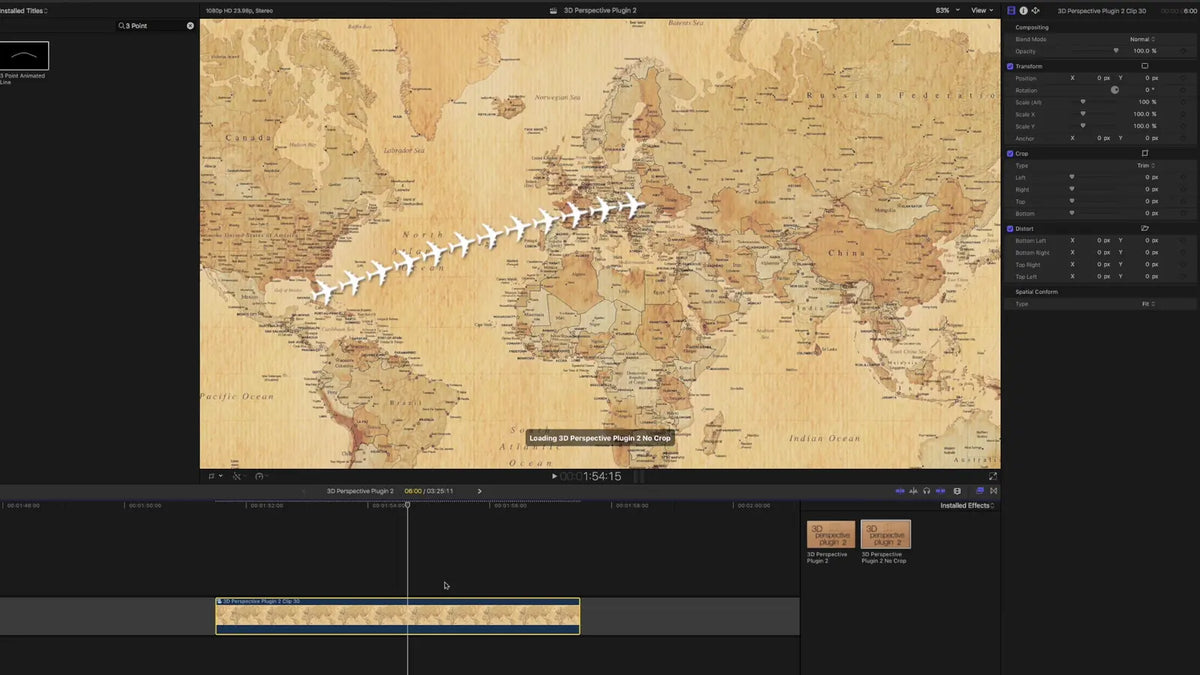Disable the Crop checkbox
This screenshot has height=675, width=1200.
[x=1010, y=153]
